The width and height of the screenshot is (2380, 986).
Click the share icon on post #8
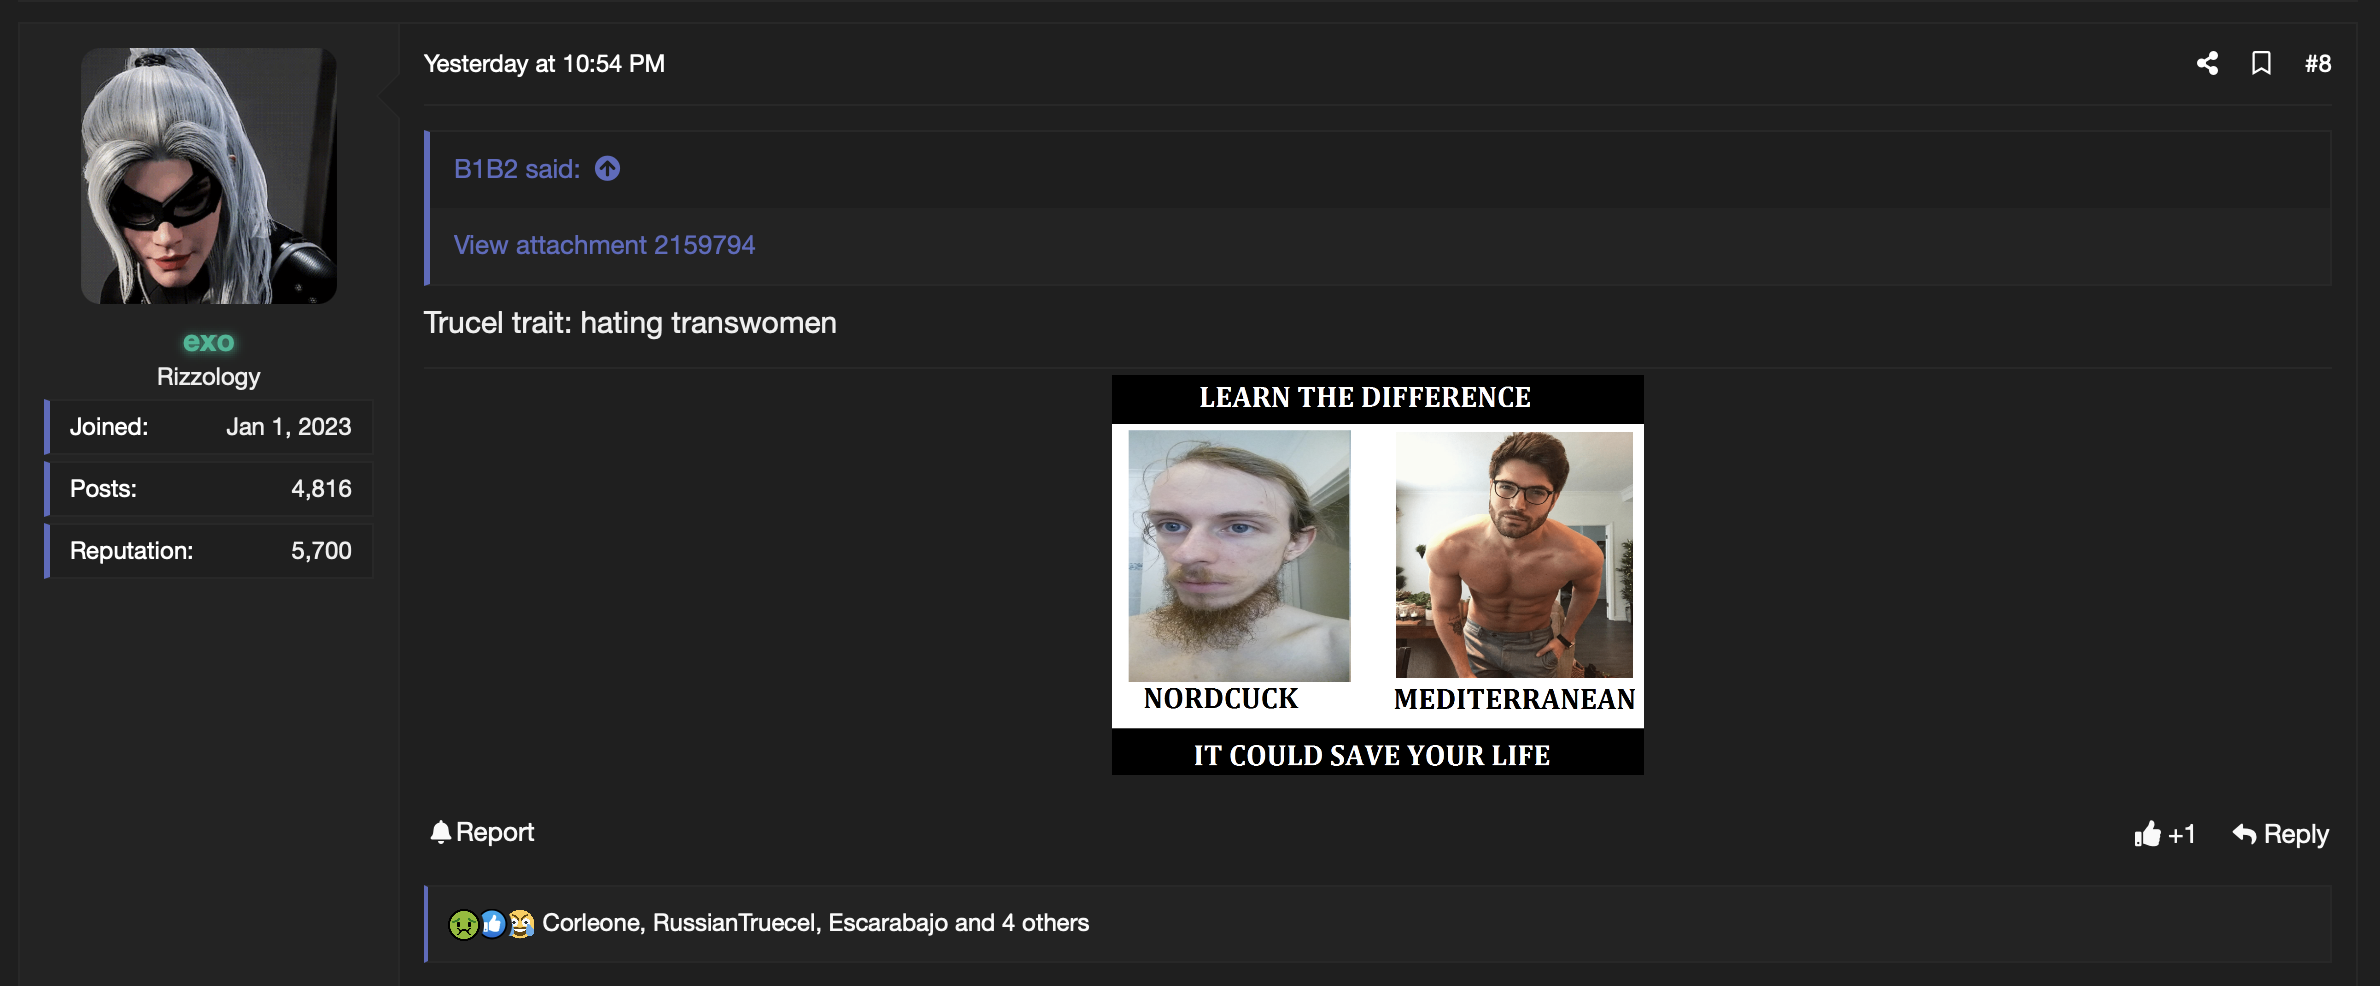(2207, 63)
